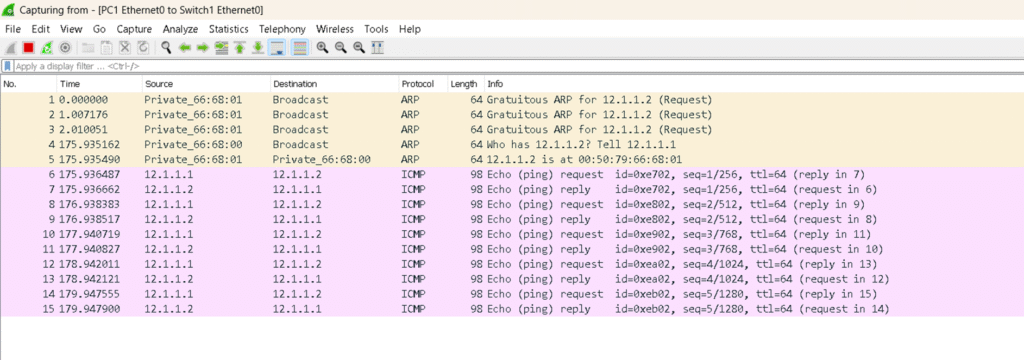Viewport: 1024px width, 360px height.
Task: Zoom out on packet text
Action: pyautogui.click(x=340, y=47)
